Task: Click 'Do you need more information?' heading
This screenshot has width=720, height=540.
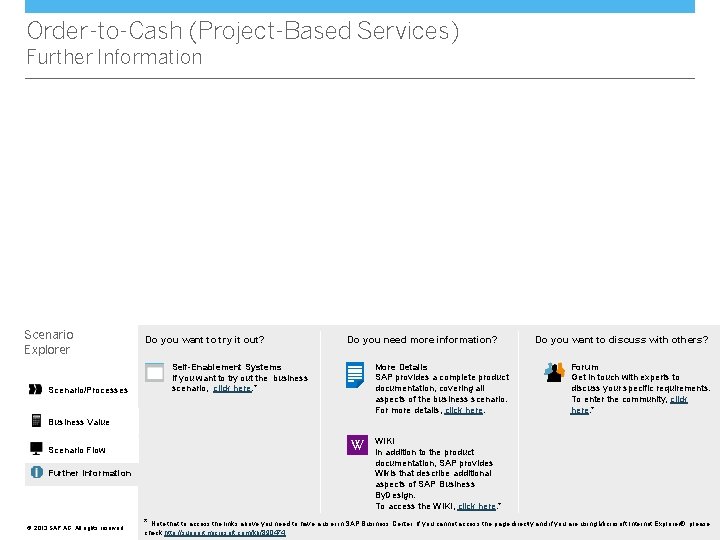Action: [422, 340]
